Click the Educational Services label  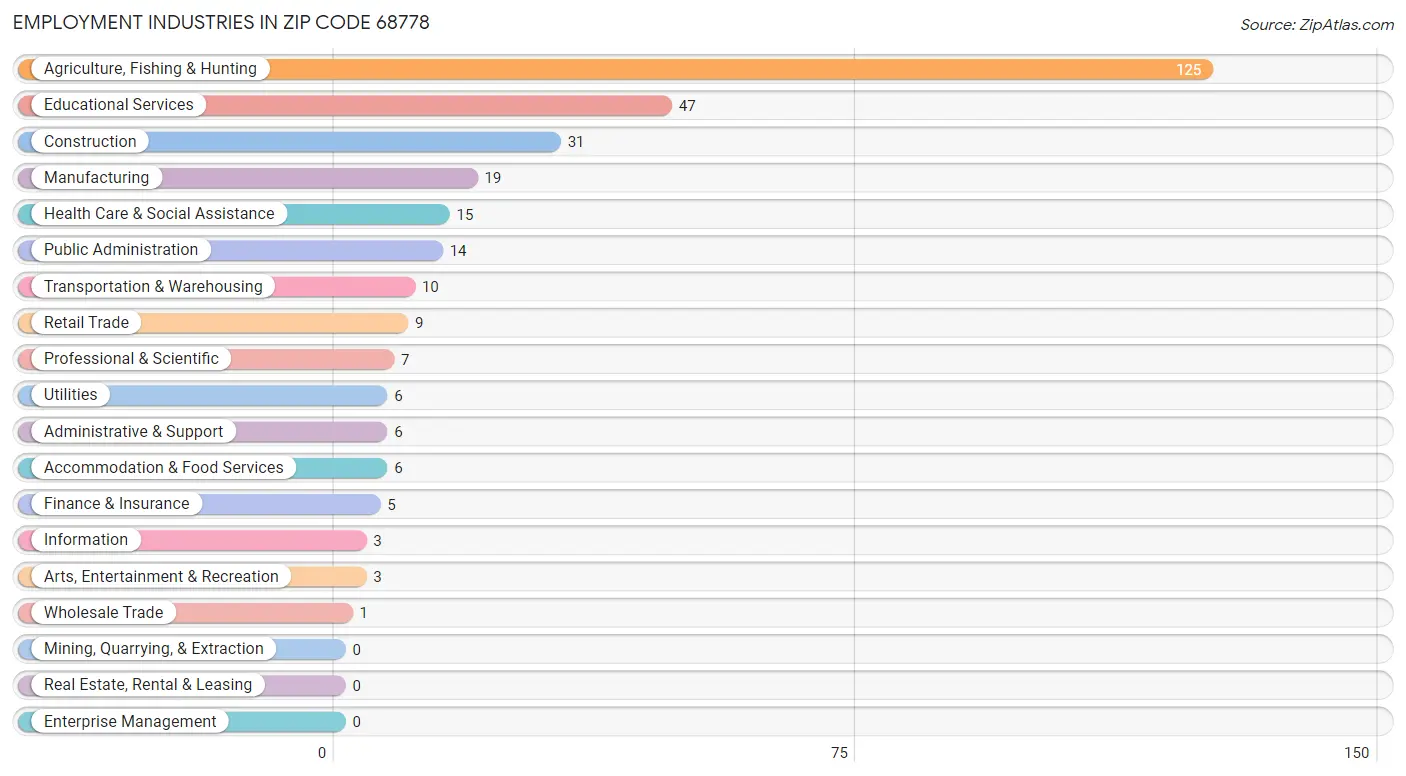pos(119,105)
